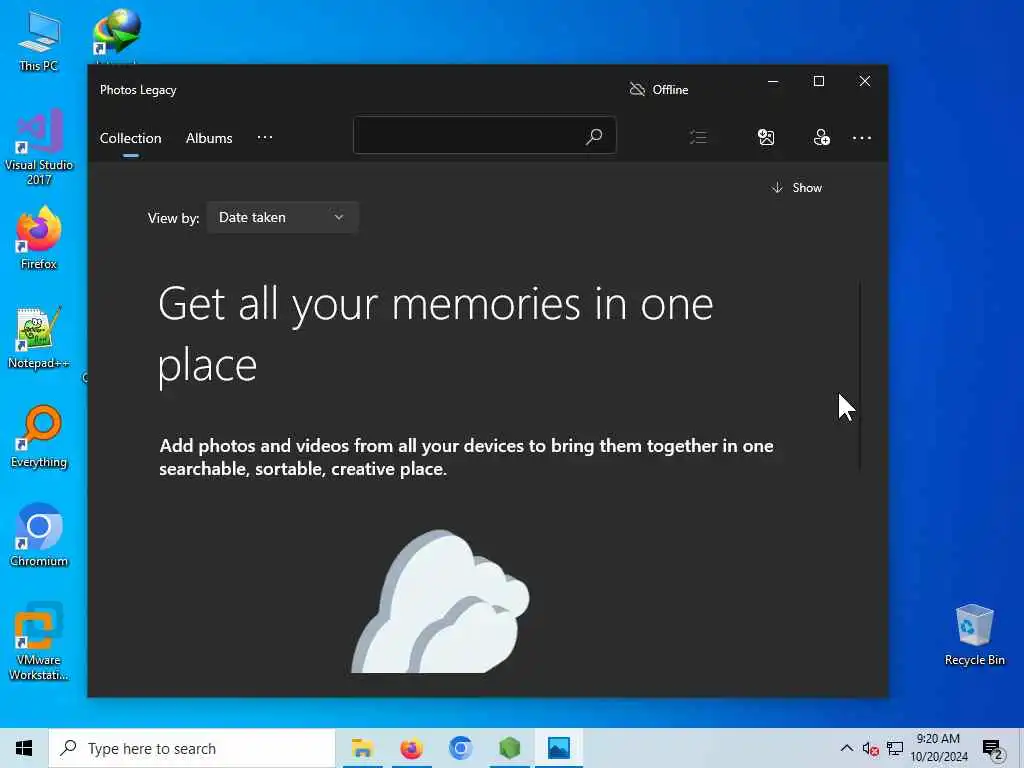Switch to the Albums tab

point(209,138)
